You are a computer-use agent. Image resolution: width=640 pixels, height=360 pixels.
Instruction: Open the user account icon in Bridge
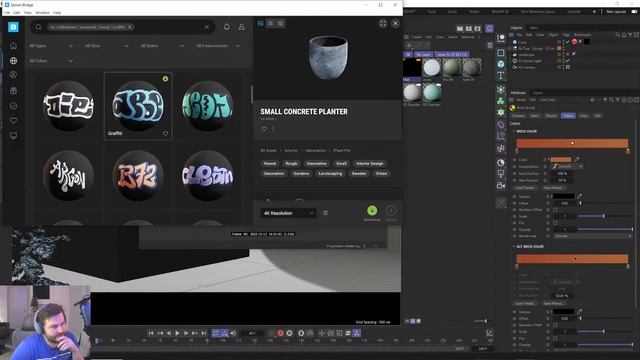(242, 27)
